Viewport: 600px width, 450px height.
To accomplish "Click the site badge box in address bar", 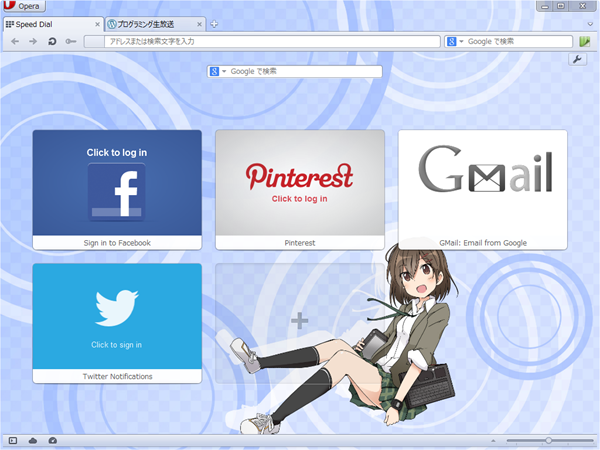I will pyautogui.click(x=94, y=41).
